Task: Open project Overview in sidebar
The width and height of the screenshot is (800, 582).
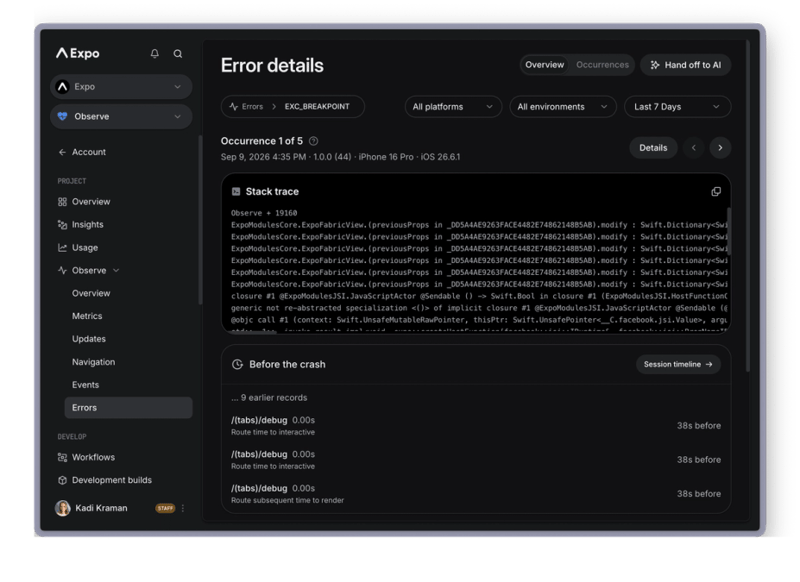Action: click(84, 201)
